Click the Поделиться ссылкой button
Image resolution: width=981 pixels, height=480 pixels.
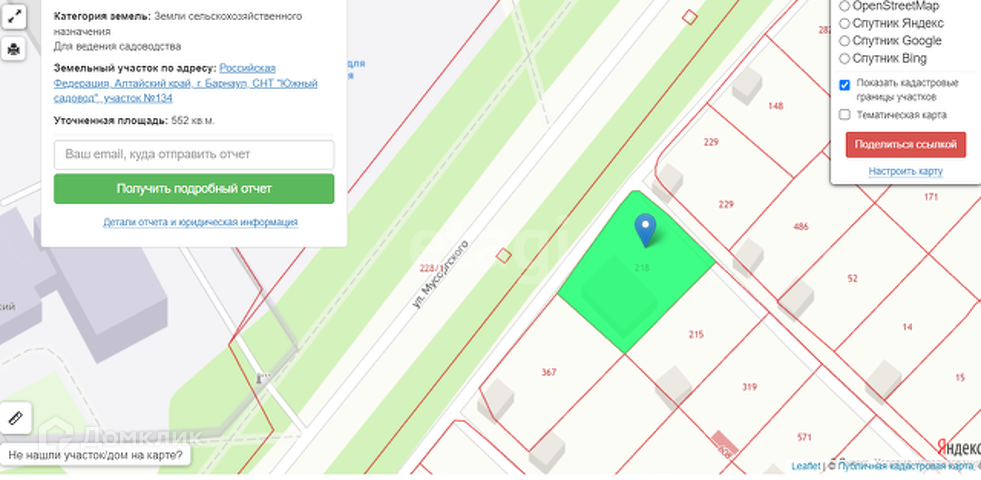coord(905,145)
